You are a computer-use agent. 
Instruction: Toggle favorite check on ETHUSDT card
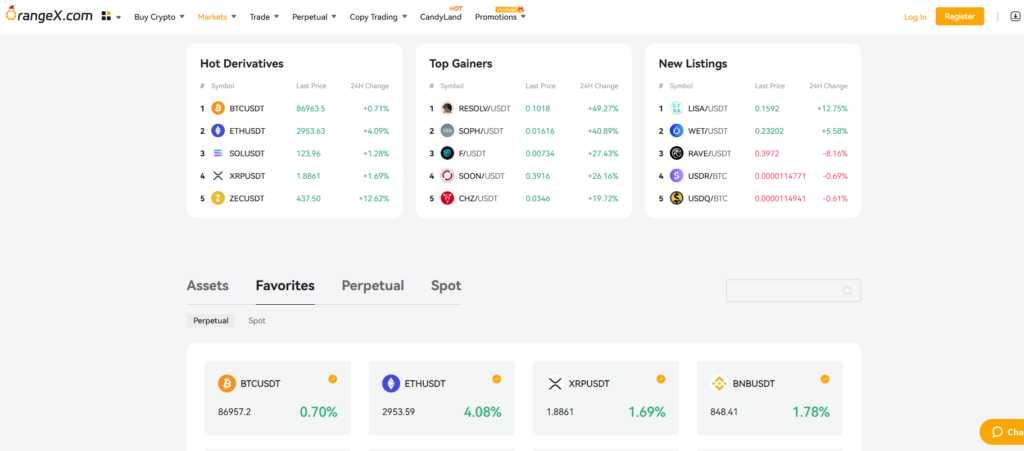coord(496,379)
